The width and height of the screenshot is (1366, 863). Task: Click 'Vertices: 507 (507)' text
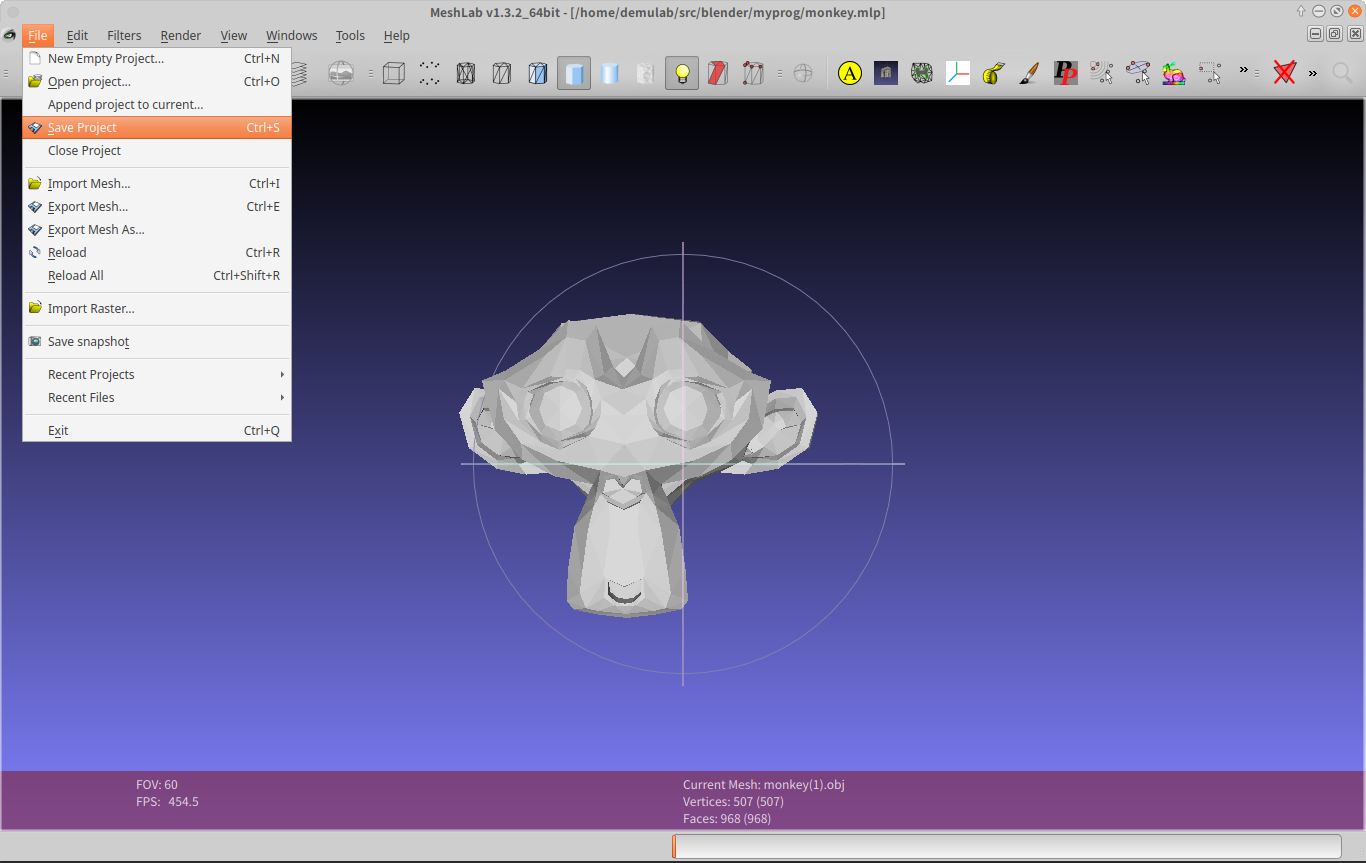[x=733, y=802]
